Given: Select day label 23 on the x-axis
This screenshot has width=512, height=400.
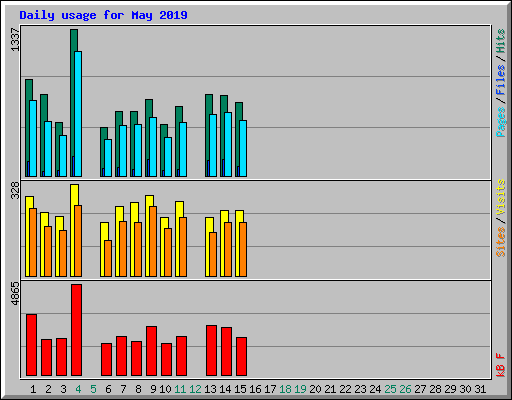Looking at the screenshot, I should tap(360, 389).
